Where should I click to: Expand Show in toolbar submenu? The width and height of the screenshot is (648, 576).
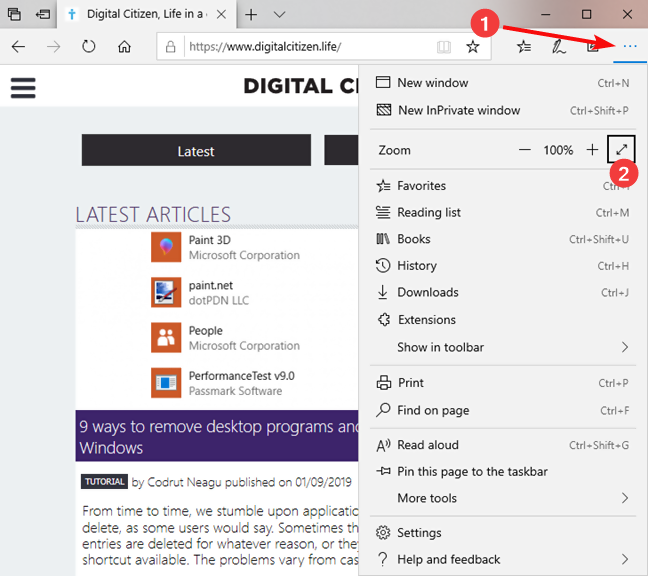(x=503, y=347)
